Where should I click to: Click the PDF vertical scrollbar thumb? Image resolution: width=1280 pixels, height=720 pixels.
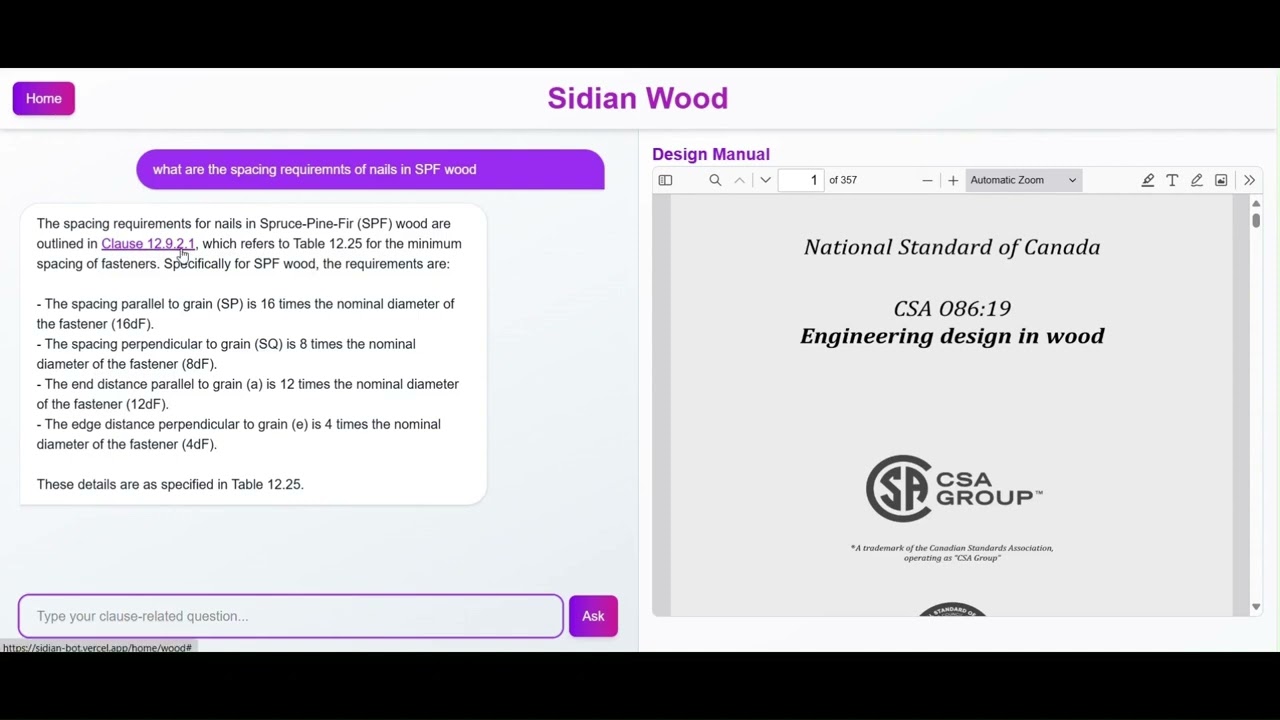click(1256, 219)
